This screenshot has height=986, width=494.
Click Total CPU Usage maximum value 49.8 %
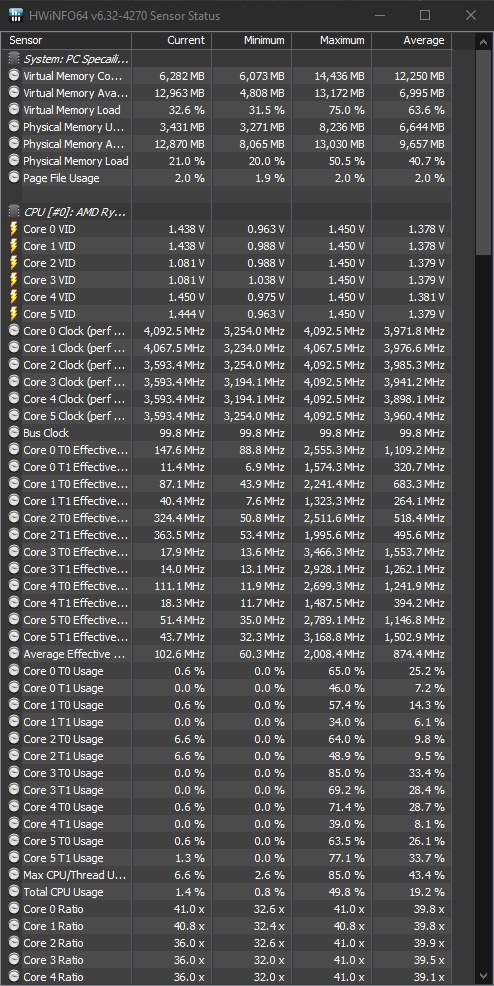coord(346,892)
